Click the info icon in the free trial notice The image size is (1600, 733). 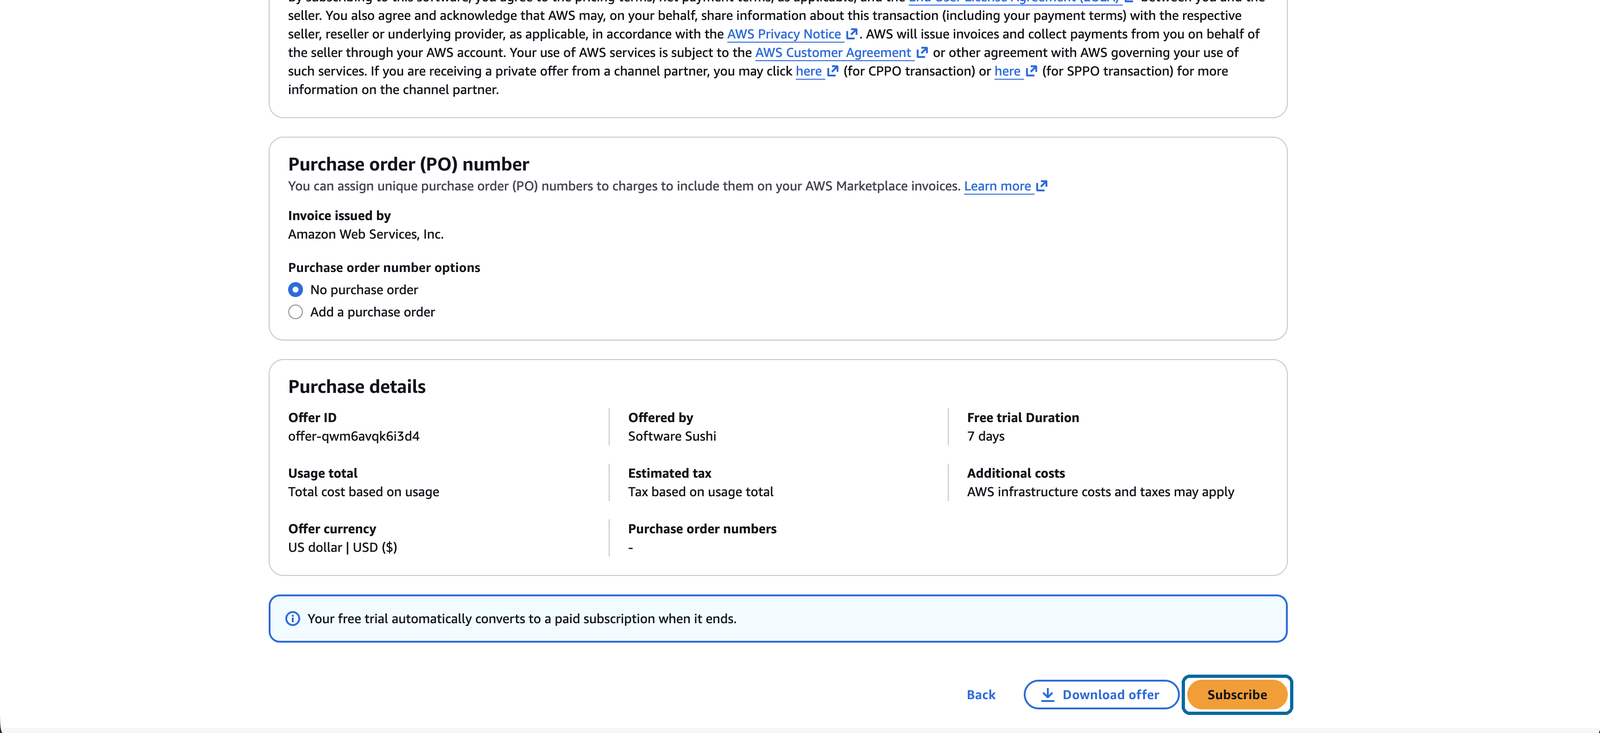pyautogui.click(x=293, y=619)
